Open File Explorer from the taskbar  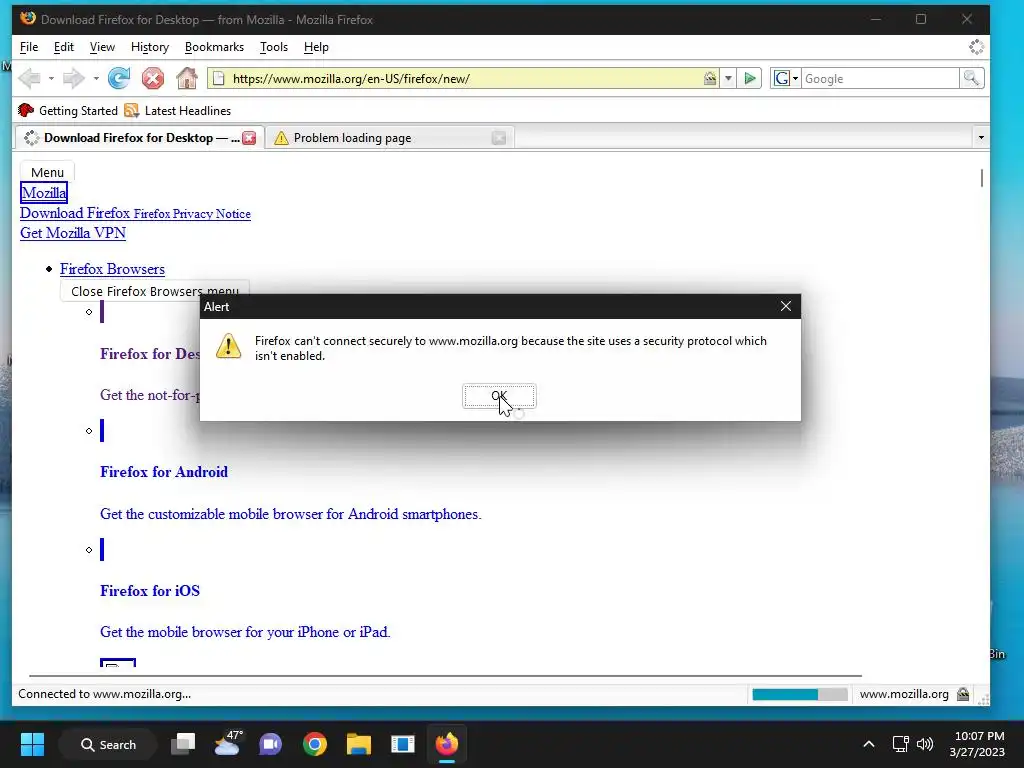click(359, 744)
